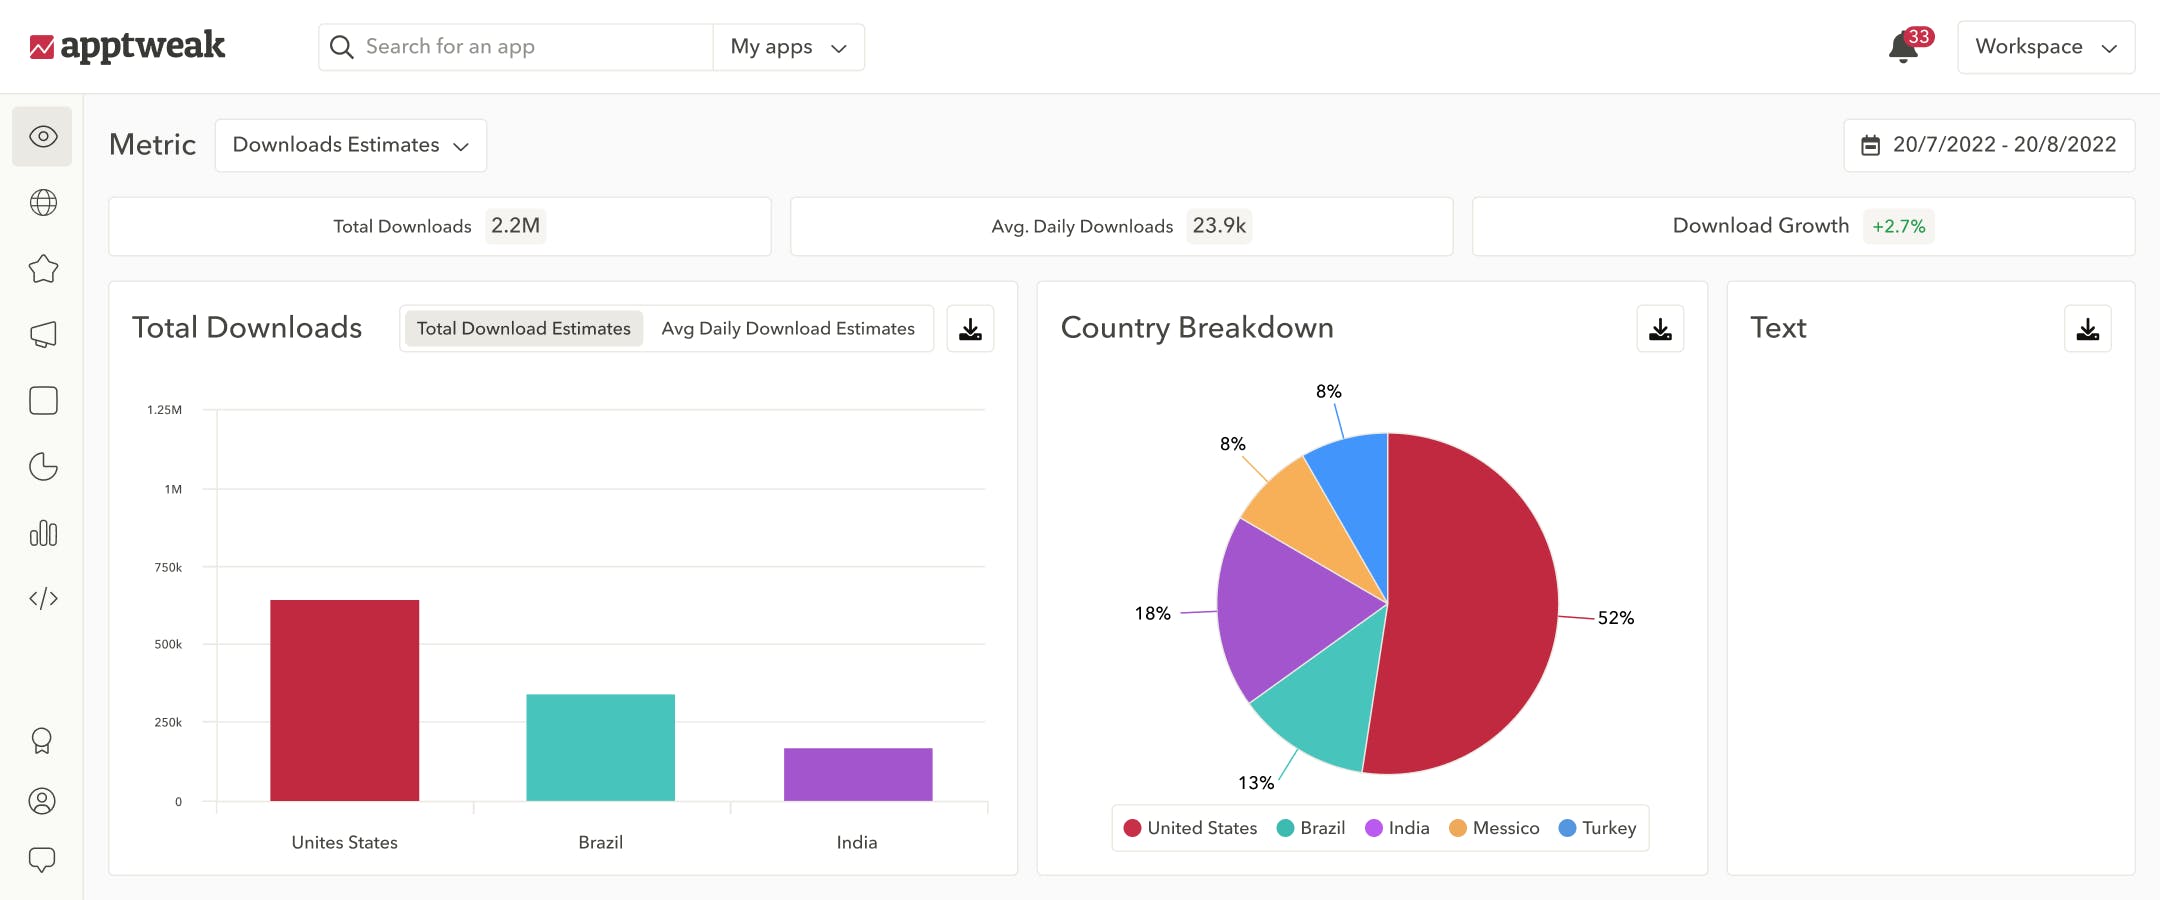Open the code API icon in sidebar
The width and height of the screenshot is (2160, 900).
[42, 598]
